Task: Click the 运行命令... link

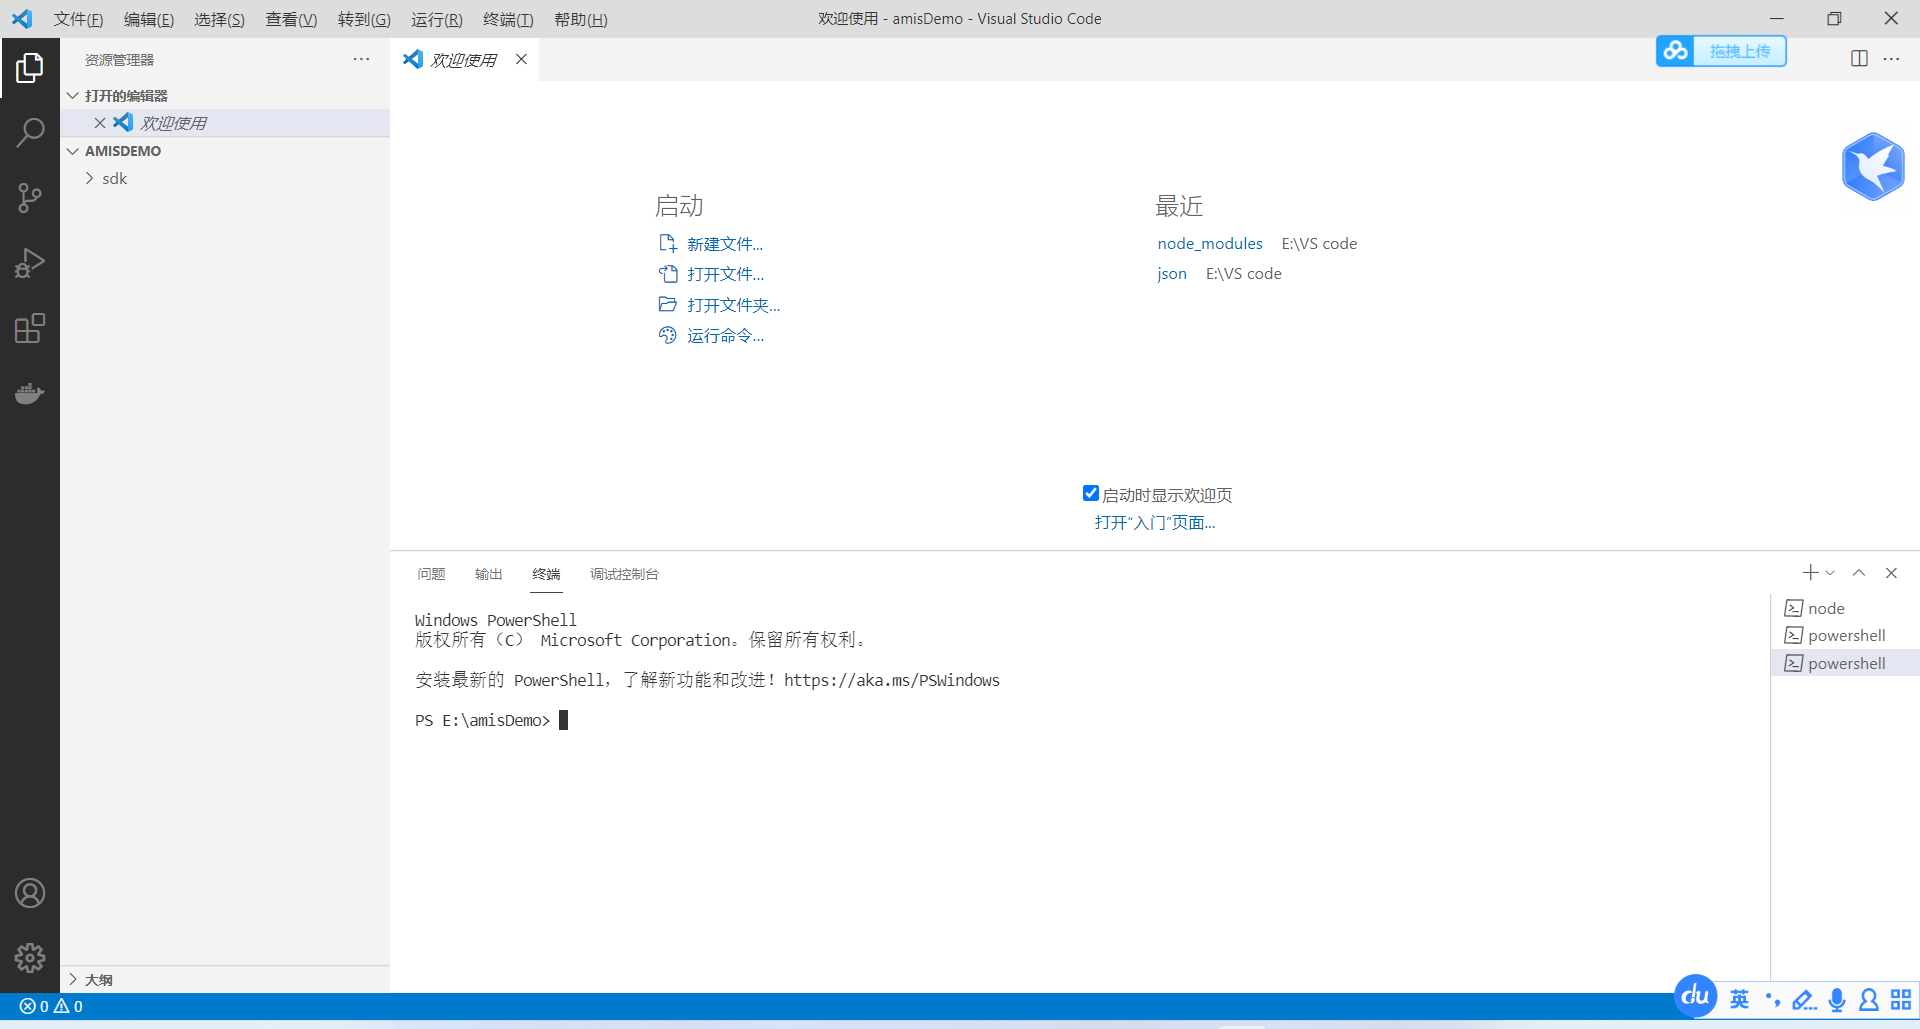Action: (725, 336)
